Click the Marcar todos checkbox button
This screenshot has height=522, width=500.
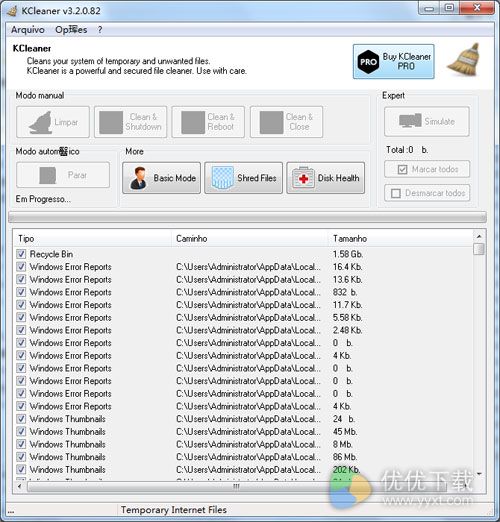pyautogui.click(x=427, y=169)
